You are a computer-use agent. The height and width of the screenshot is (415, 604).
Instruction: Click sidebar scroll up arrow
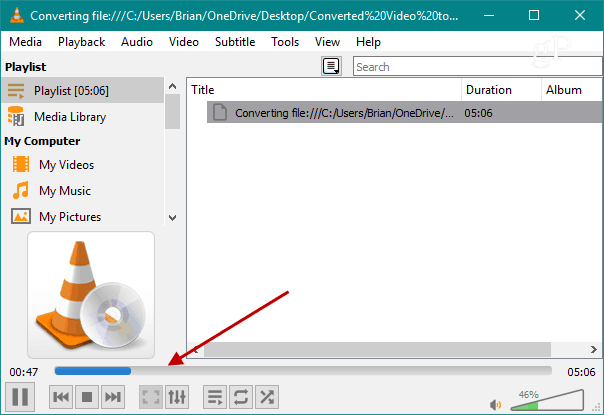click(x=173, y=86)
